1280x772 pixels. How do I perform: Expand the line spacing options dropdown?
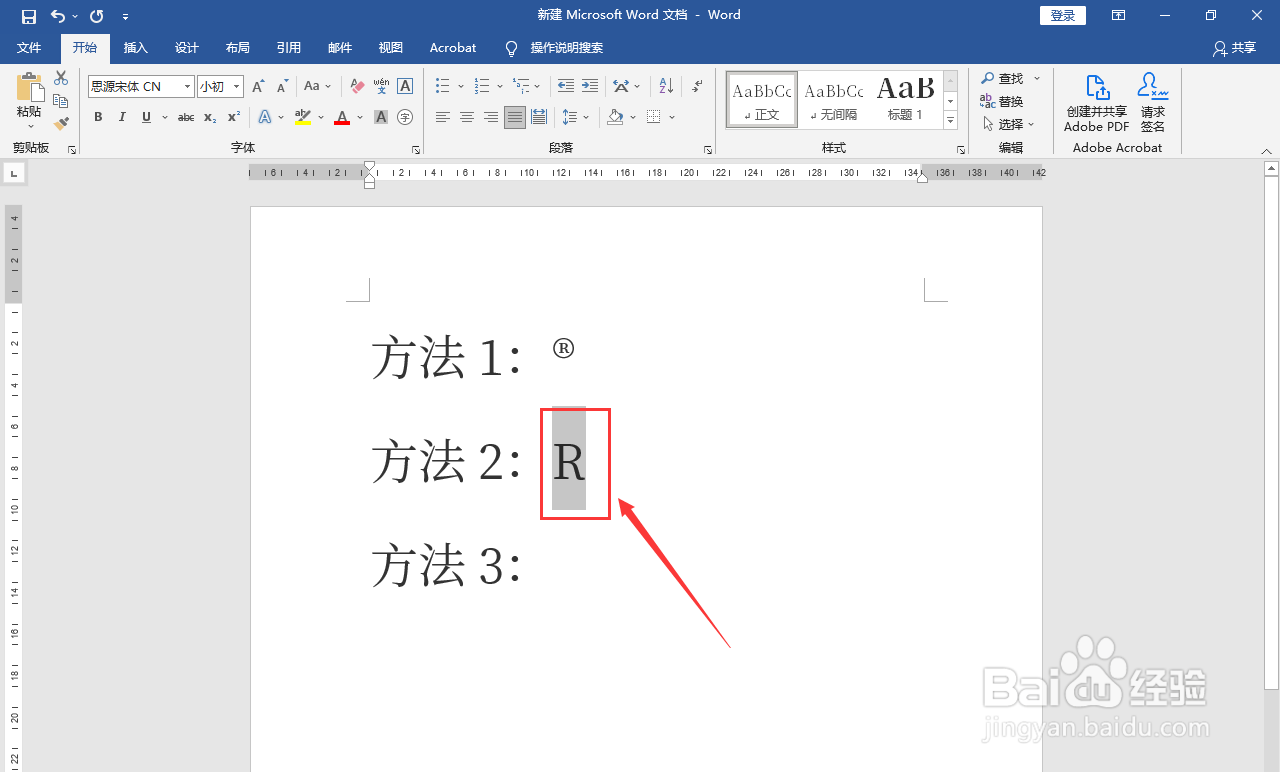(585, 117)
